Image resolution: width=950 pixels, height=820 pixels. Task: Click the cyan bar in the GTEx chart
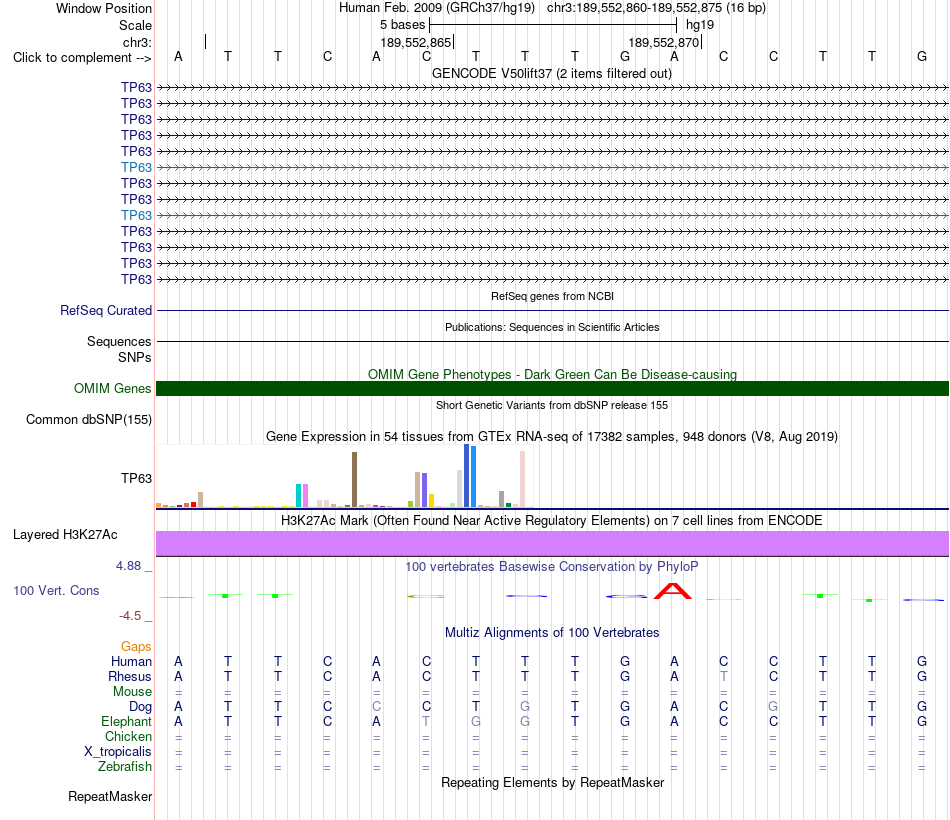299,495
